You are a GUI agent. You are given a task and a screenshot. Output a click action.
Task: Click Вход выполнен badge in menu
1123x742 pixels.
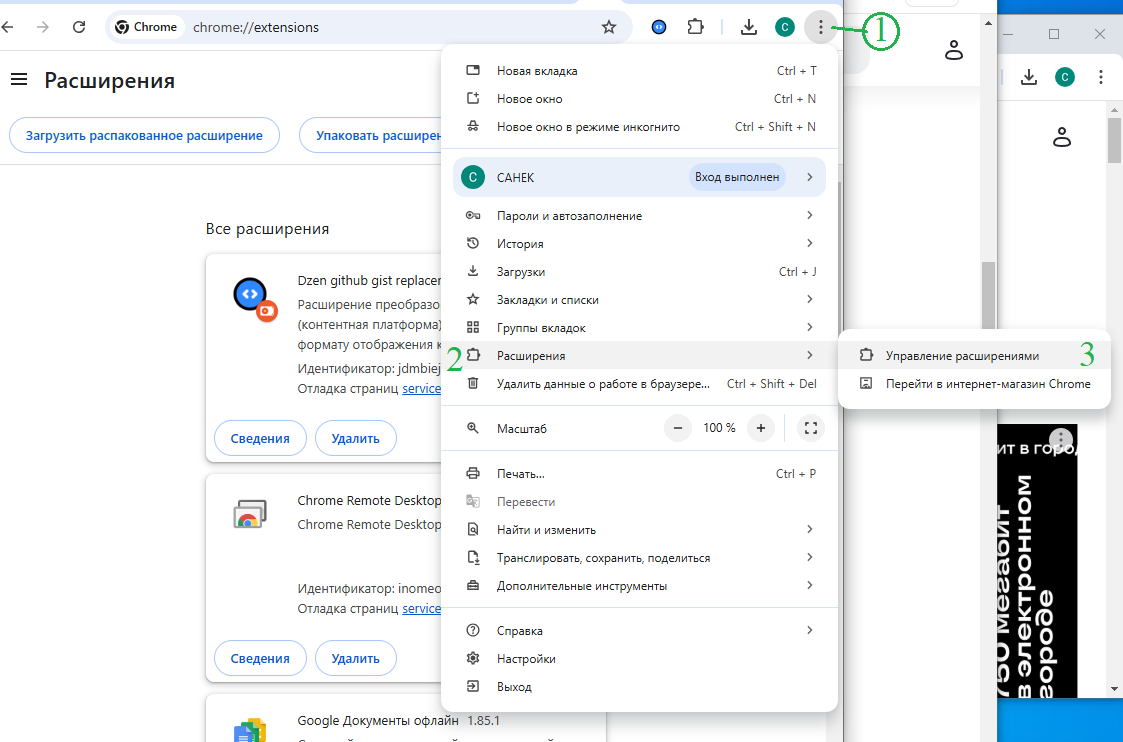pyautogui.click(x=737, y=177)
